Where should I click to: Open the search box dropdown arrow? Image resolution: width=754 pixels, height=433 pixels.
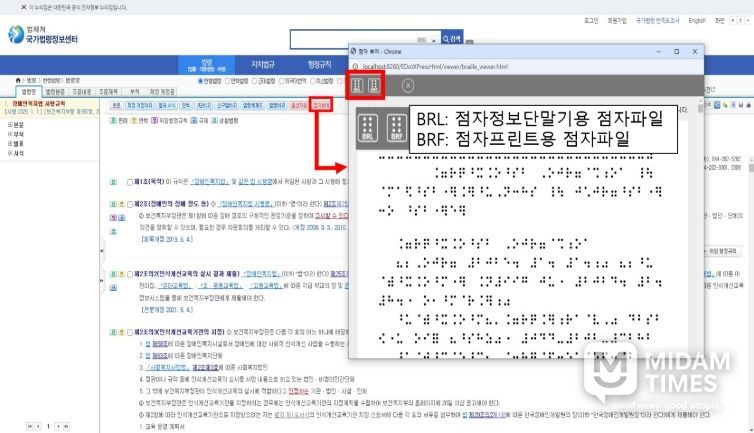click(x=434, y=40)
